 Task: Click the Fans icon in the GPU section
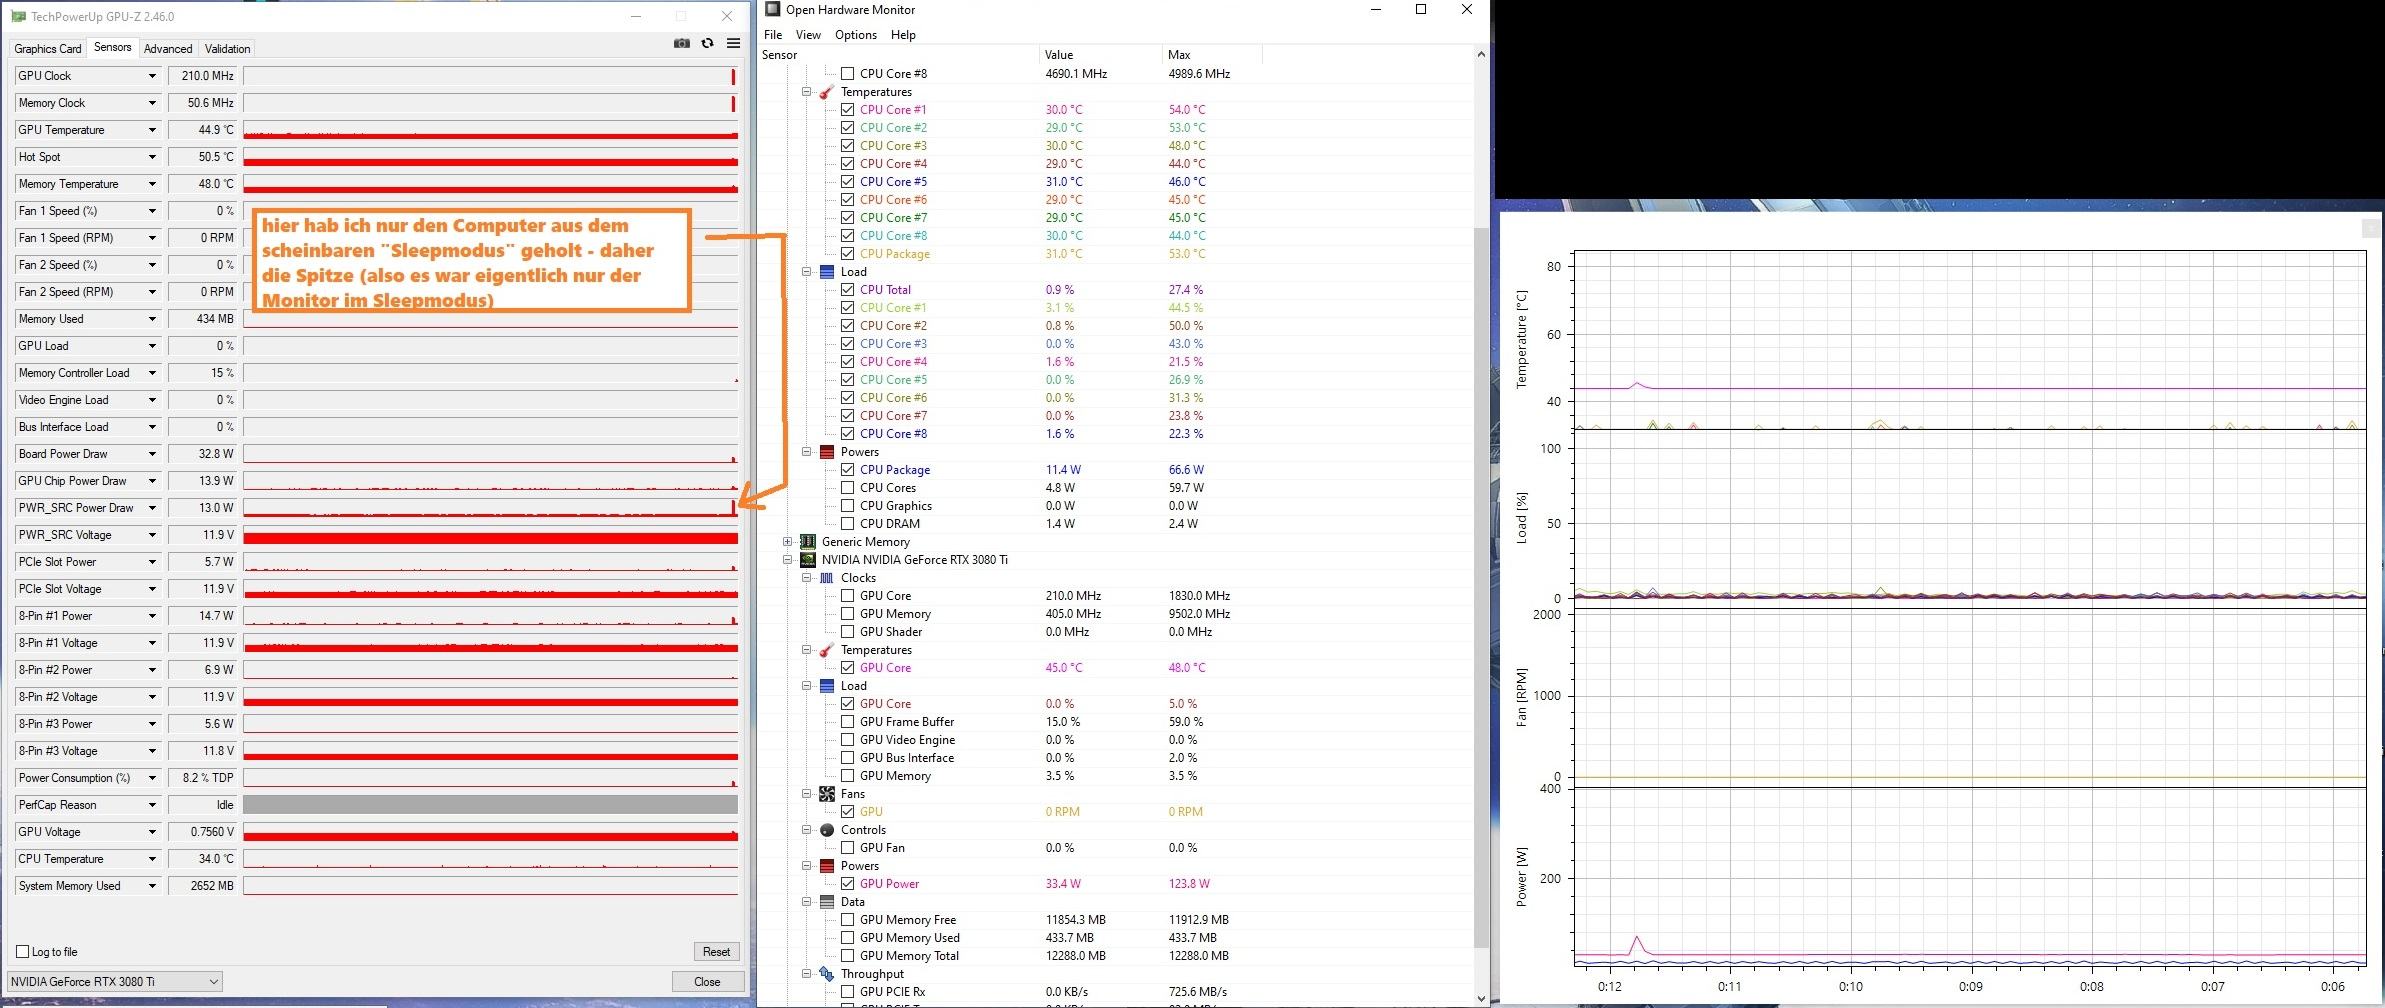[827, 794]
